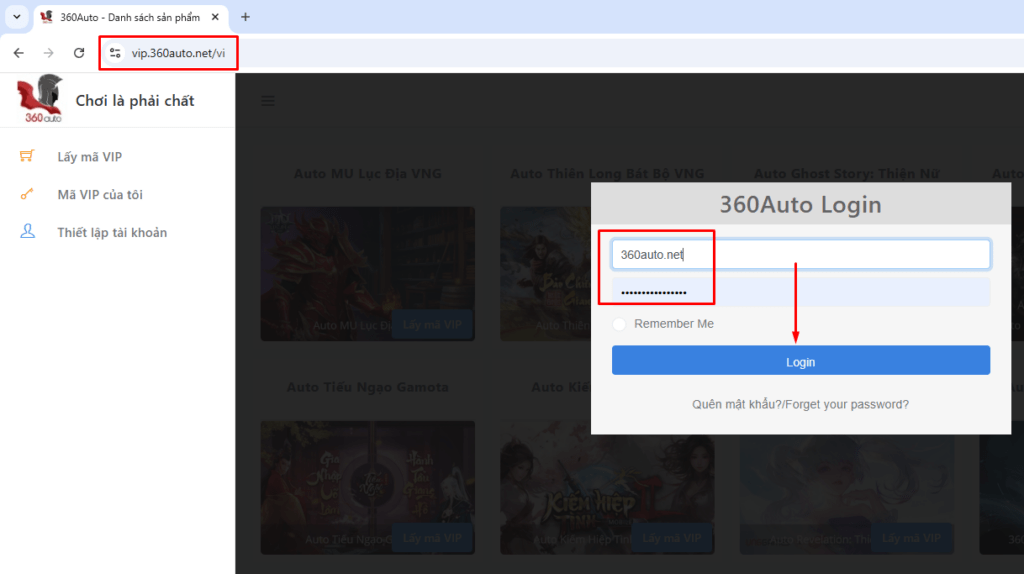The width and height of the screenshot is (1024, 574).
Task: Open a new browser tab
Action: (246, 17)
